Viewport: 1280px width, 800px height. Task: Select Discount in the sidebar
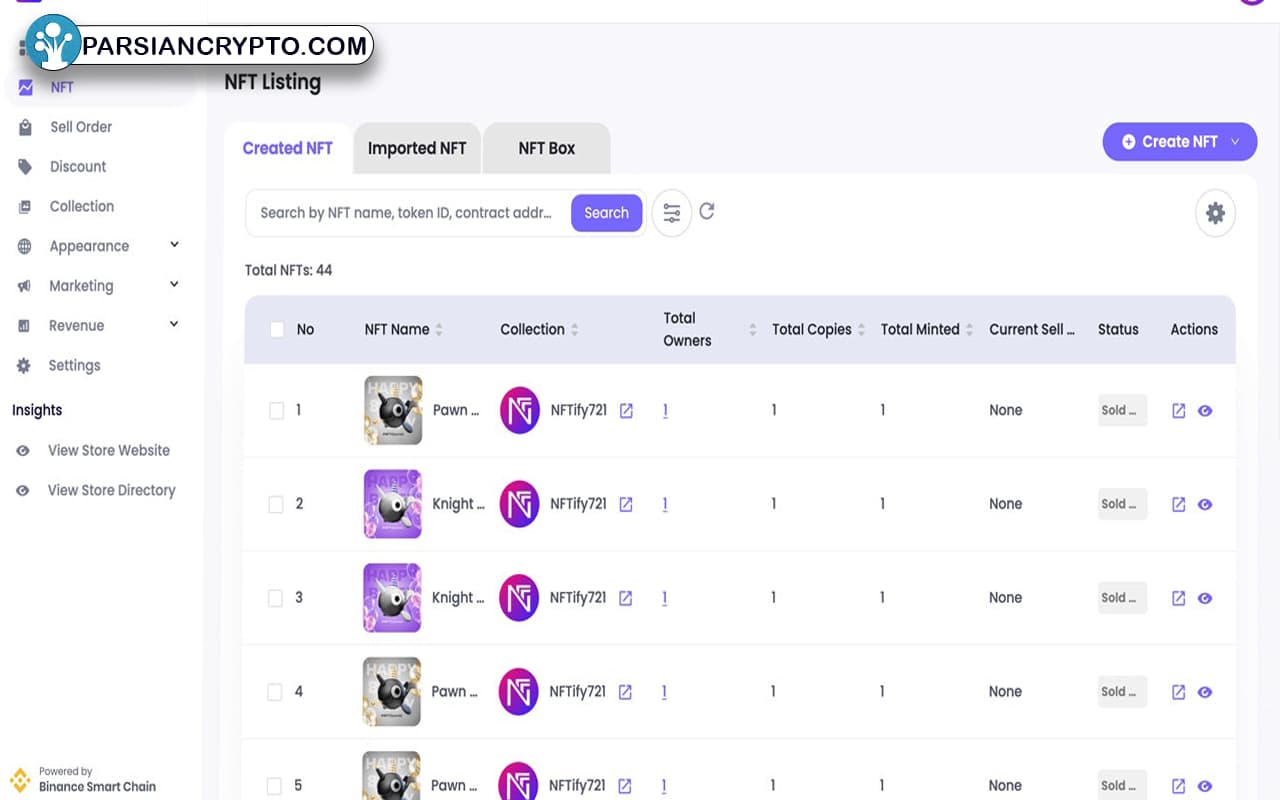[x=78, y=167]
